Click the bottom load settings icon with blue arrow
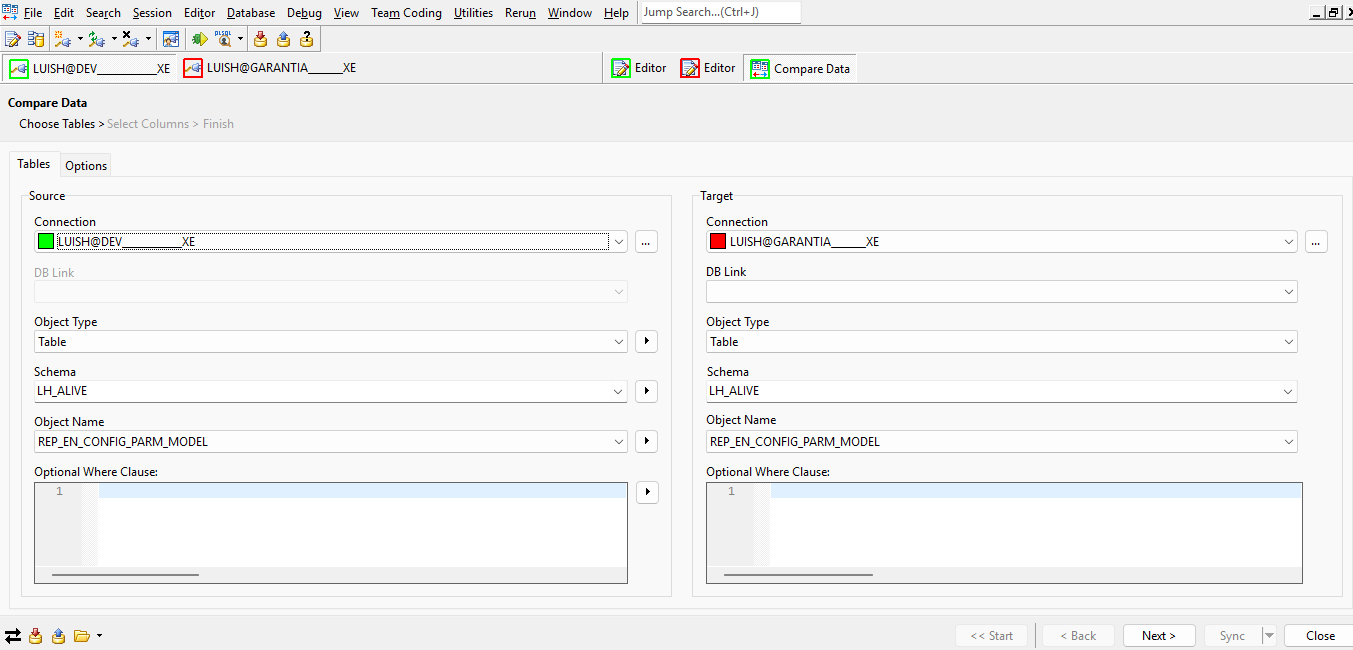The image size is (1353, 650). point(58,636)
